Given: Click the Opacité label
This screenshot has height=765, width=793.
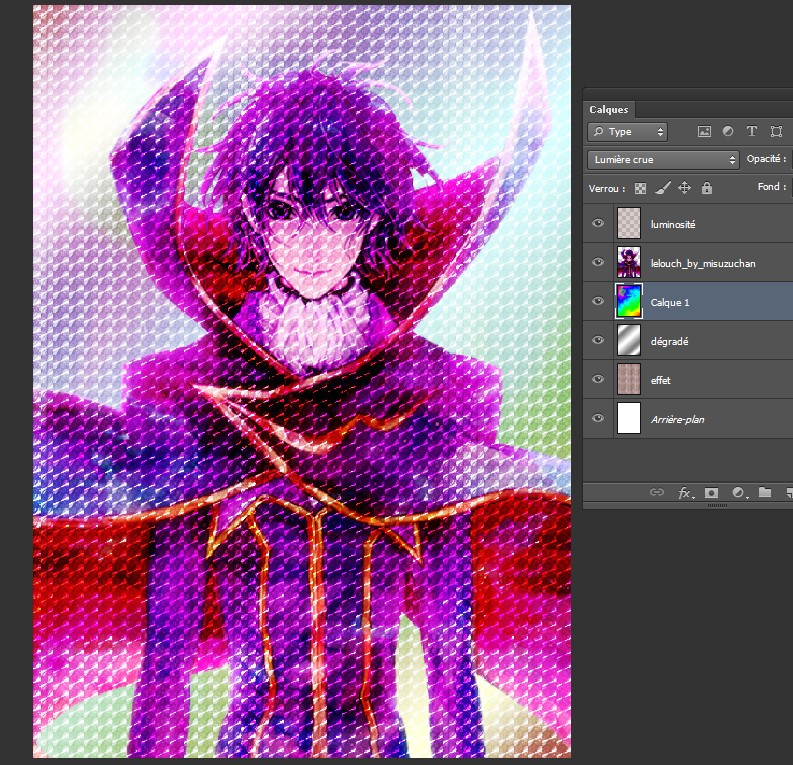Looking at the screenshot, I should coord(766,159).
